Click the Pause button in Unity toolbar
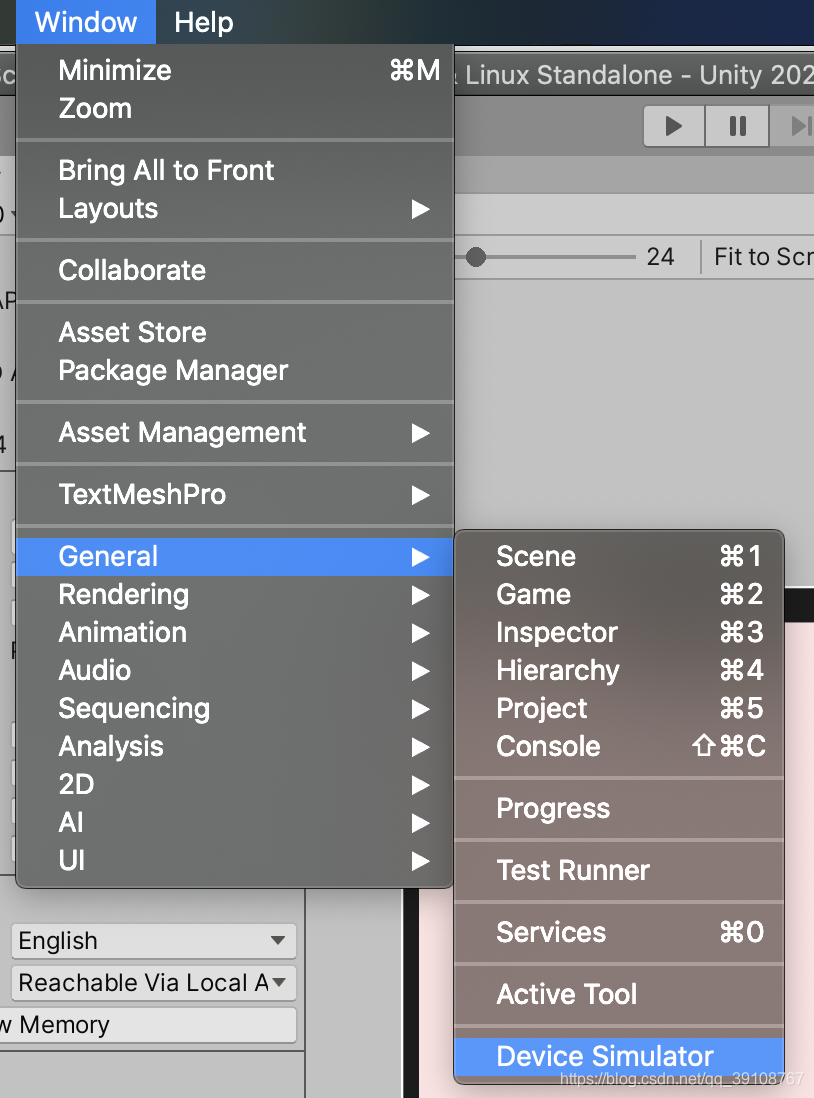 coord(737,126)
